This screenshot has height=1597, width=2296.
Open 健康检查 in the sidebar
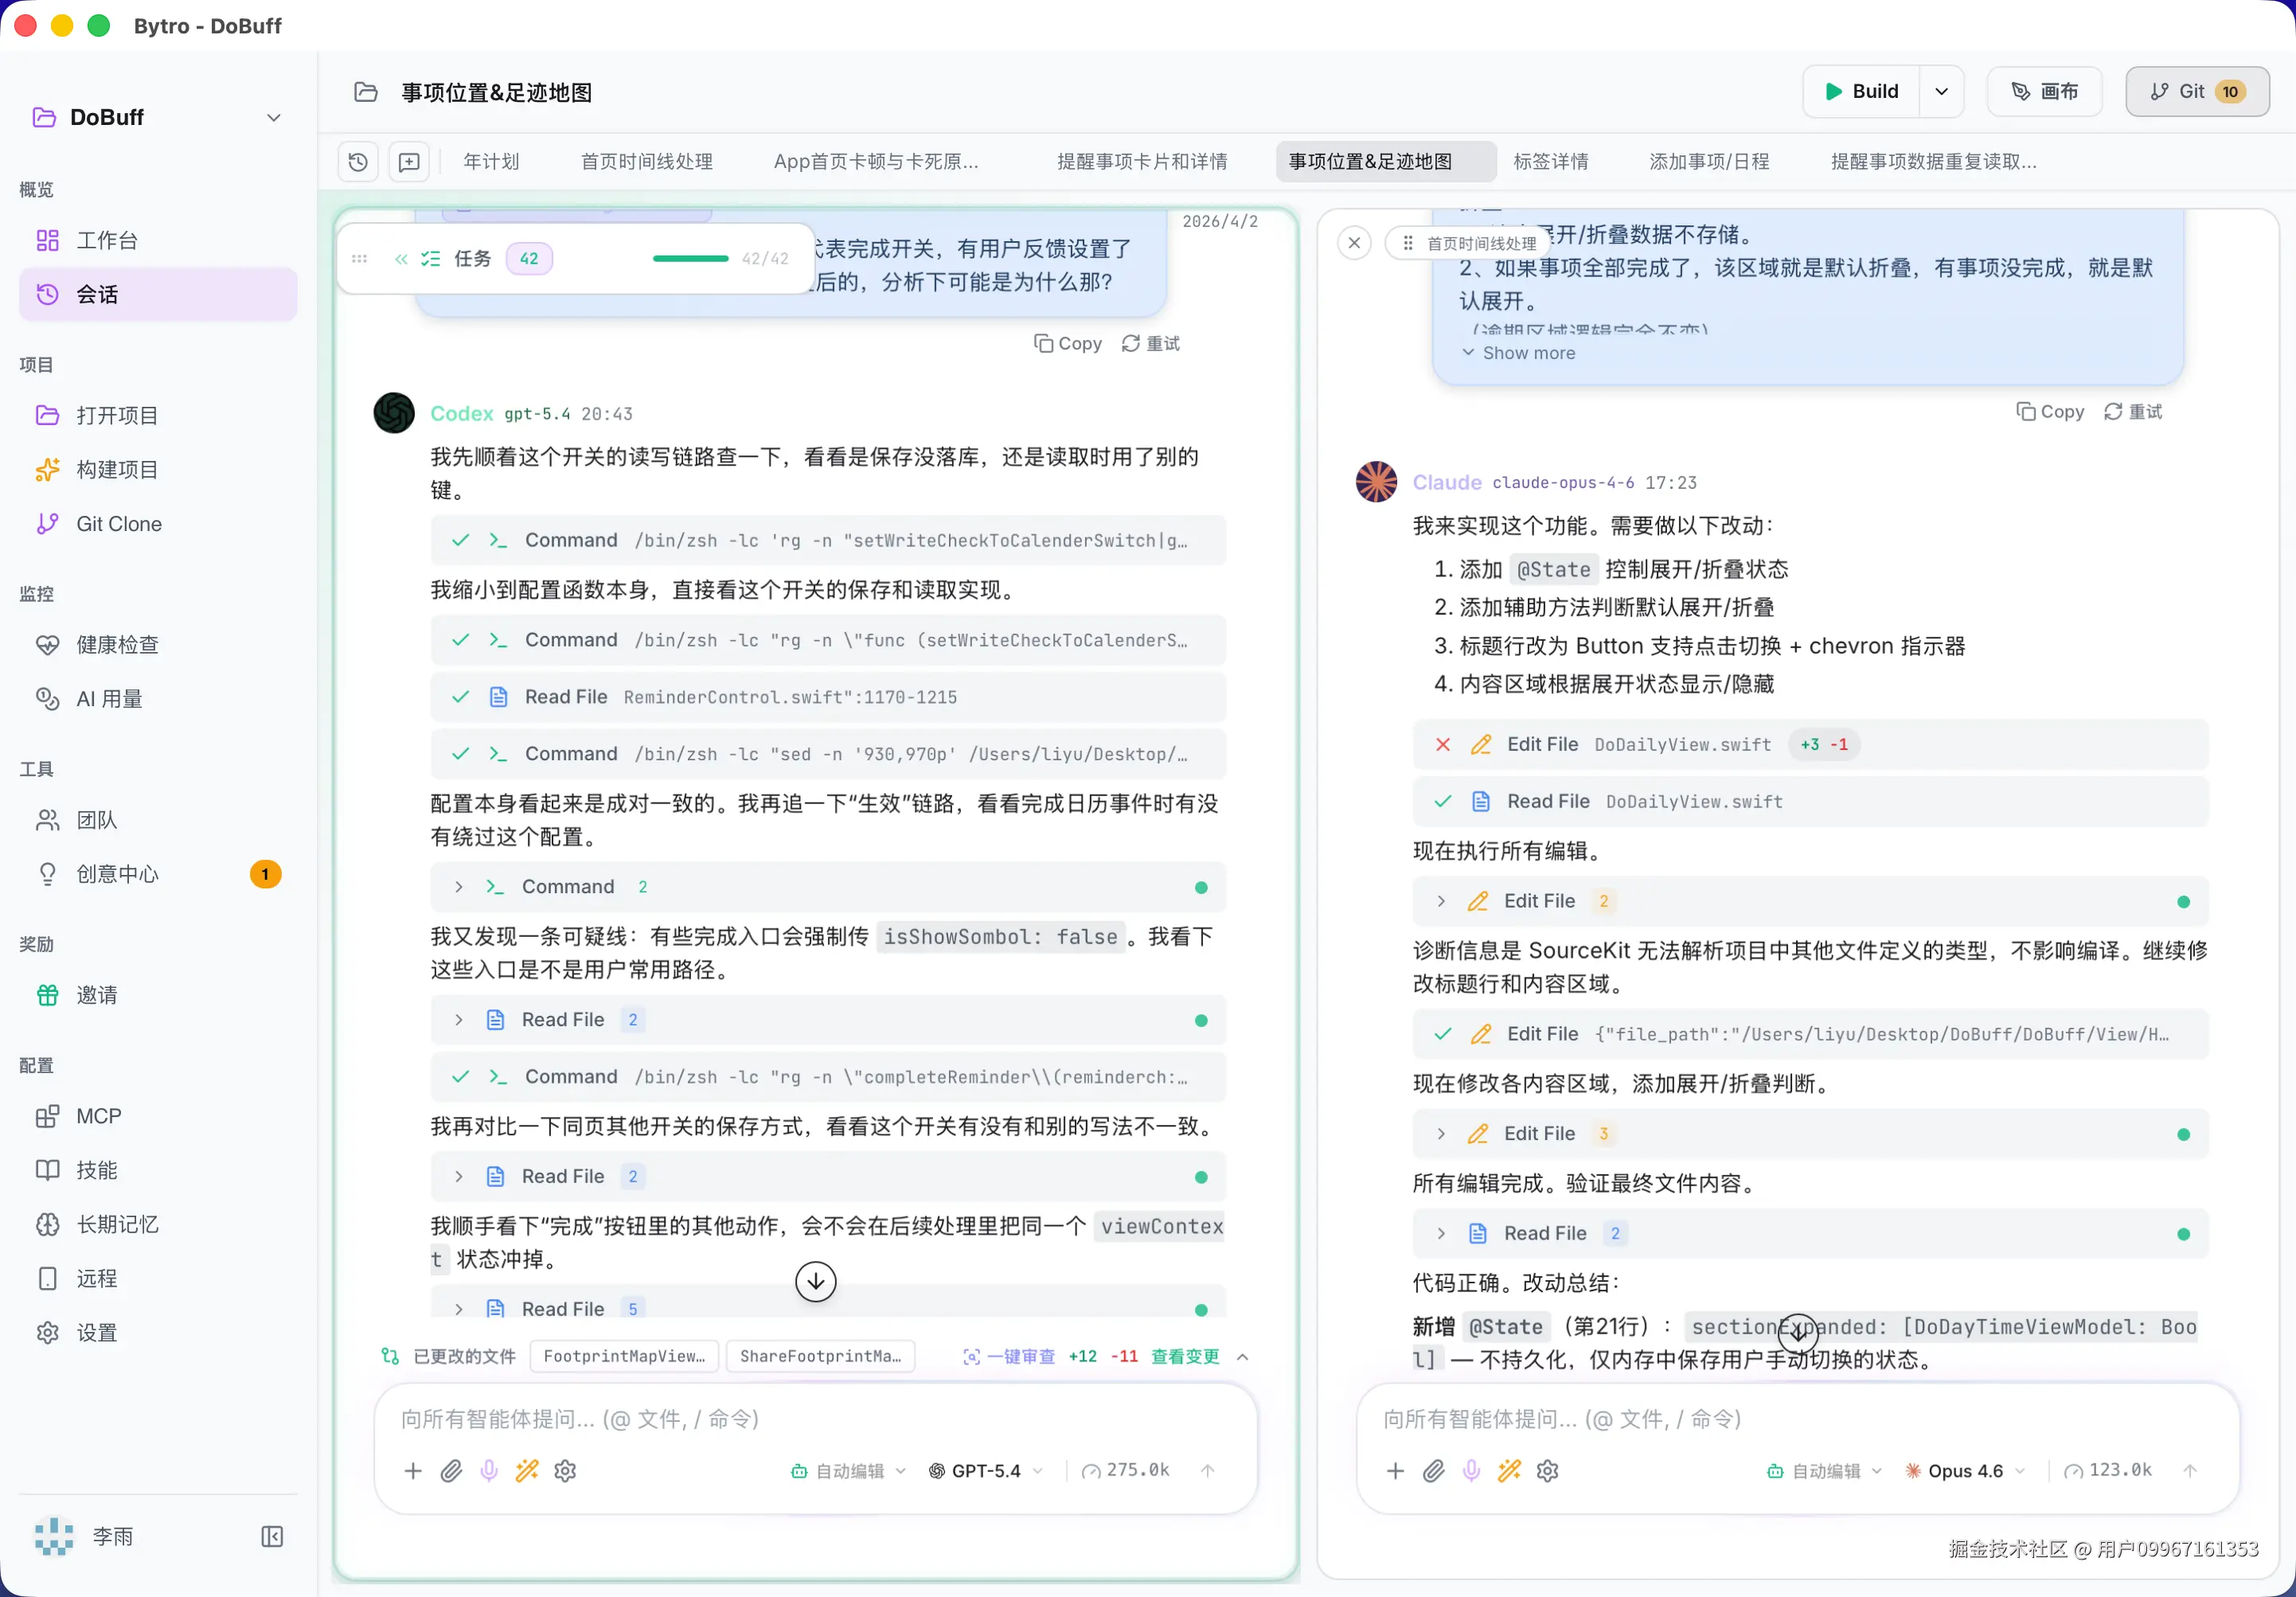click(118, 645)
